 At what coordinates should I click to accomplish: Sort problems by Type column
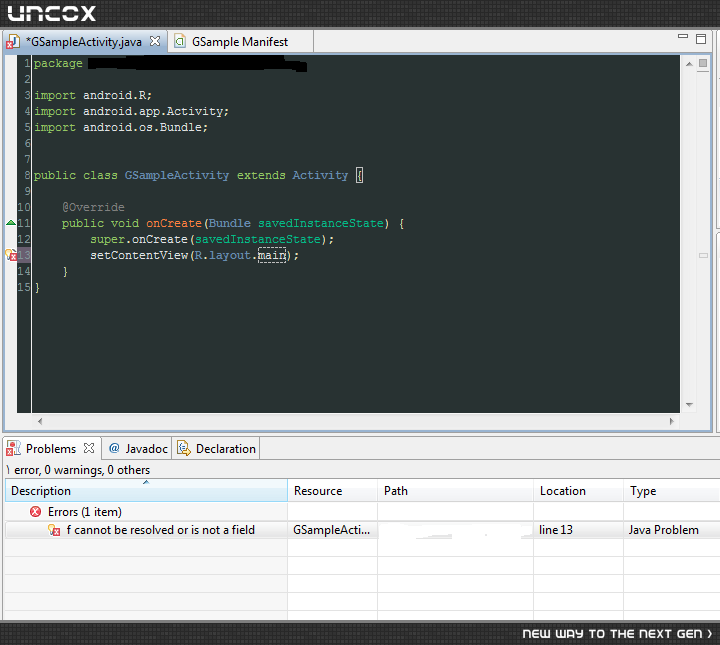point(672,491)
